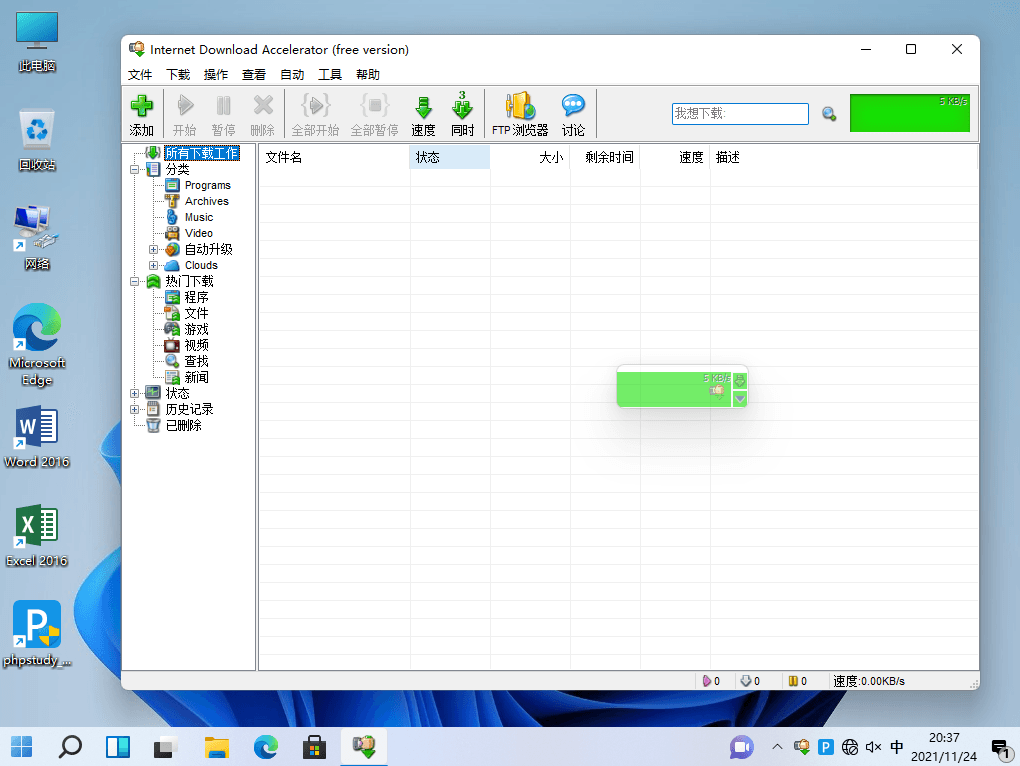Image resolution: width=1020 pixels, height=766 pixels.
Task: Type in the 我想下载 search field
Action: [x=740, y=114]
